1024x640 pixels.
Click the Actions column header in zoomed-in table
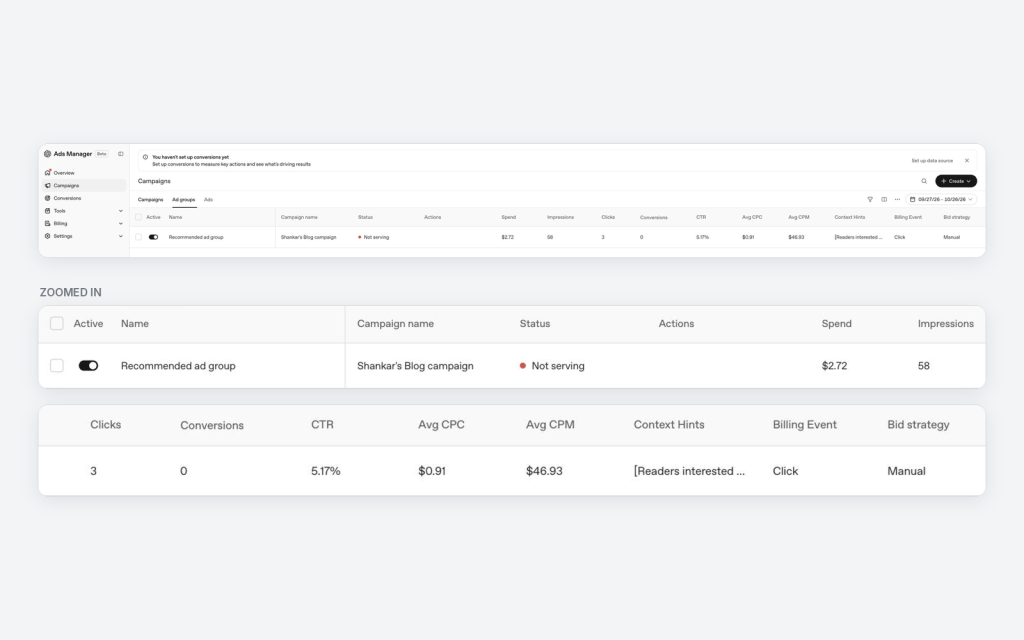676,323
